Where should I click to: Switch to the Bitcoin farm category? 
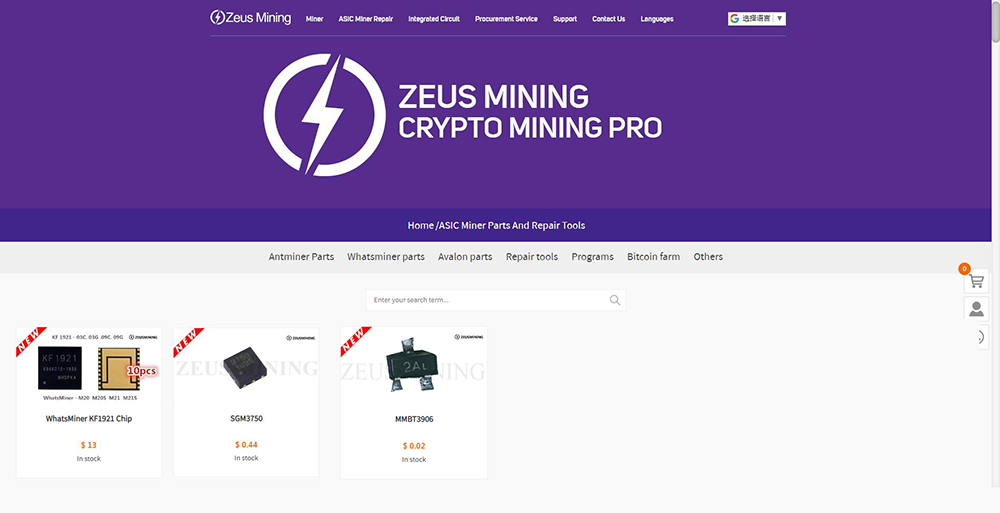pos(653,256)
